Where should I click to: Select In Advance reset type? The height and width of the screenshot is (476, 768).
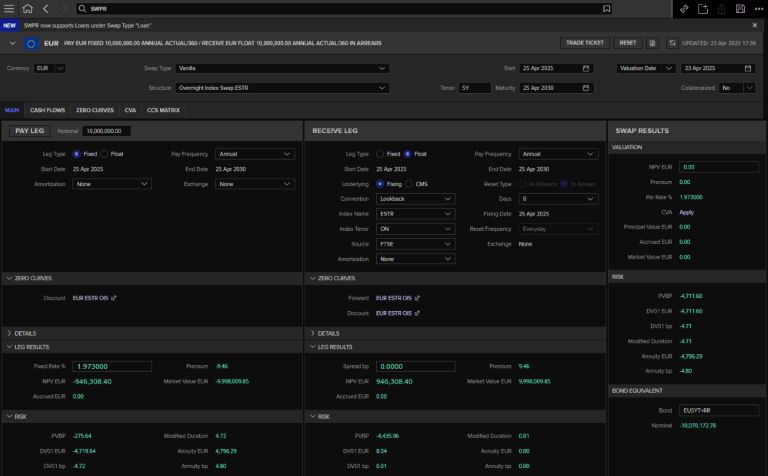[x=523, y=184]
